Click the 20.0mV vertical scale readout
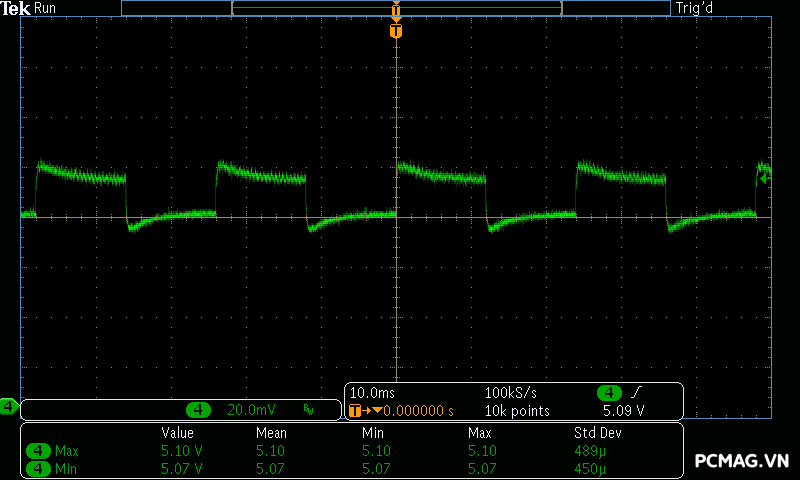Image resolution: width=800 pixels, height=480 pixels. pyautogui.click(x=250, y=410)
